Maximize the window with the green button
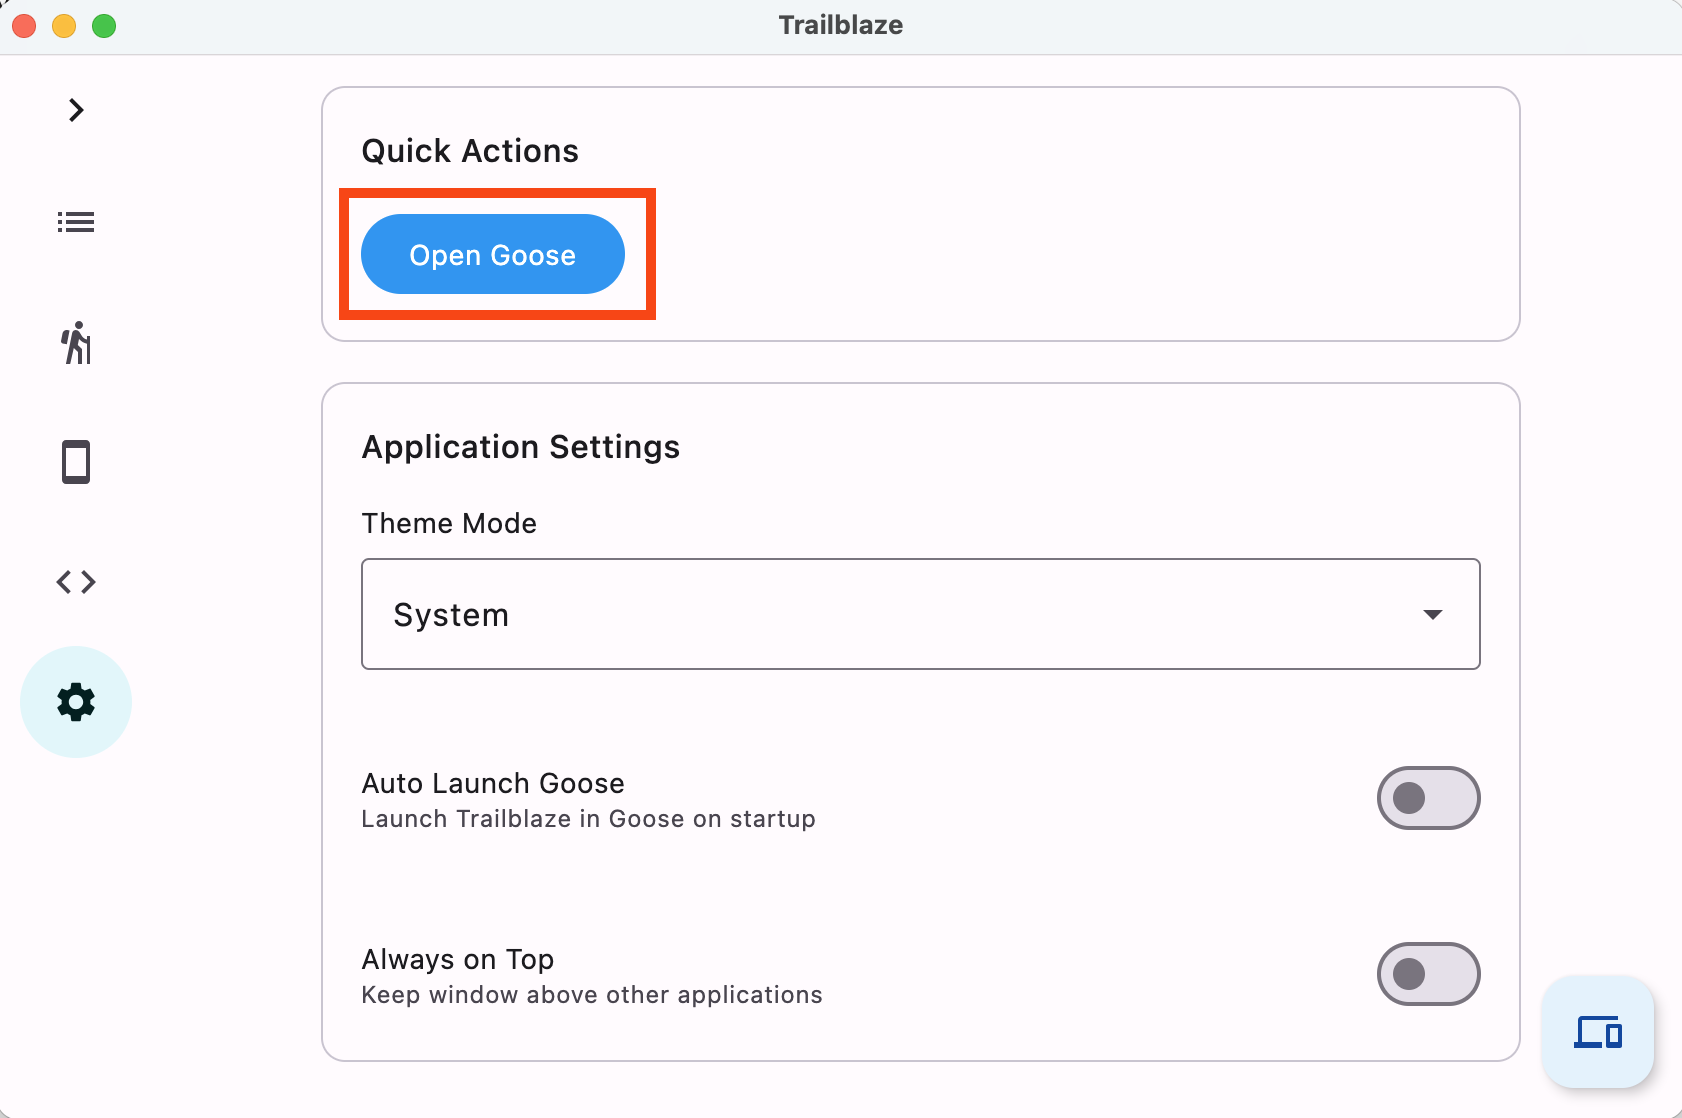The image size is (1682, 1118). click(x=104, y=26)
